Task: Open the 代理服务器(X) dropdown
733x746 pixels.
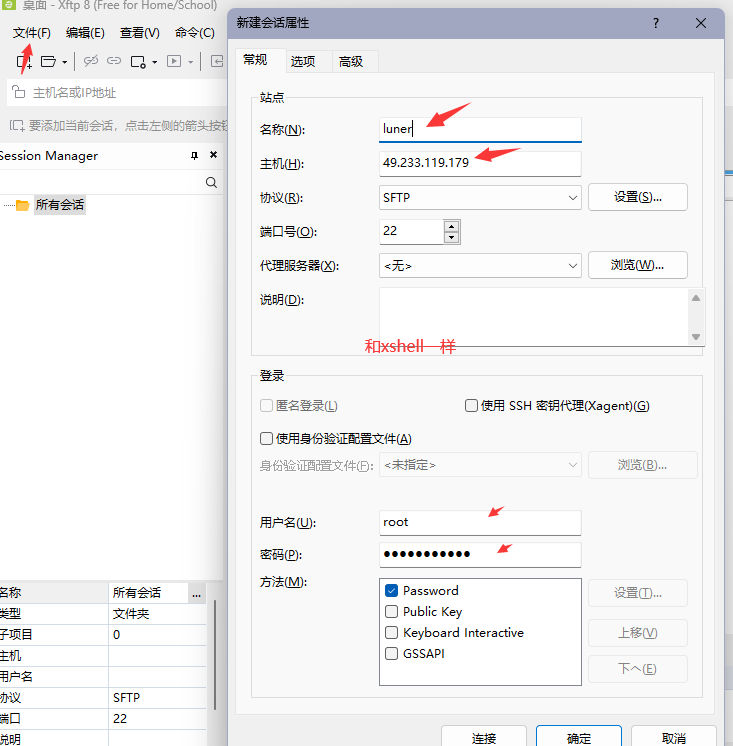Action: [x=480, y=265]
